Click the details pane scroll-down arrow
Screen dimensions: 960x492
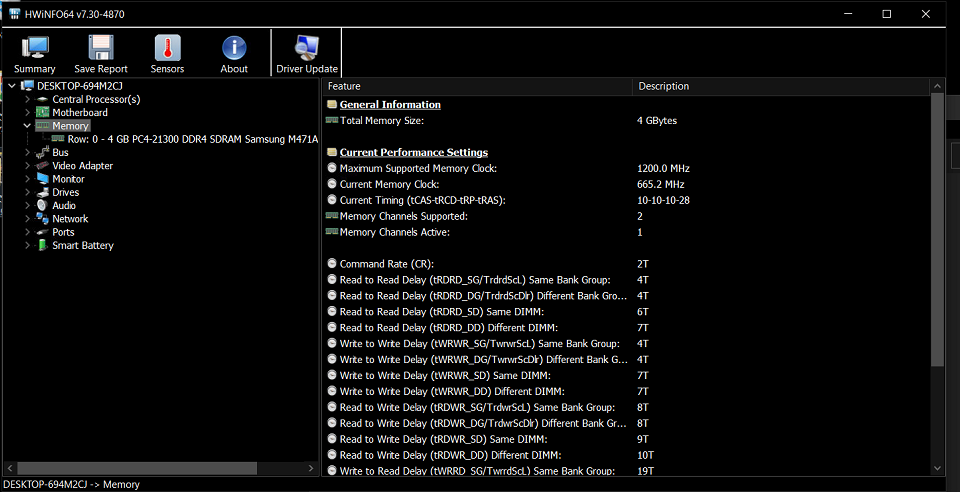tap(937, 468)
